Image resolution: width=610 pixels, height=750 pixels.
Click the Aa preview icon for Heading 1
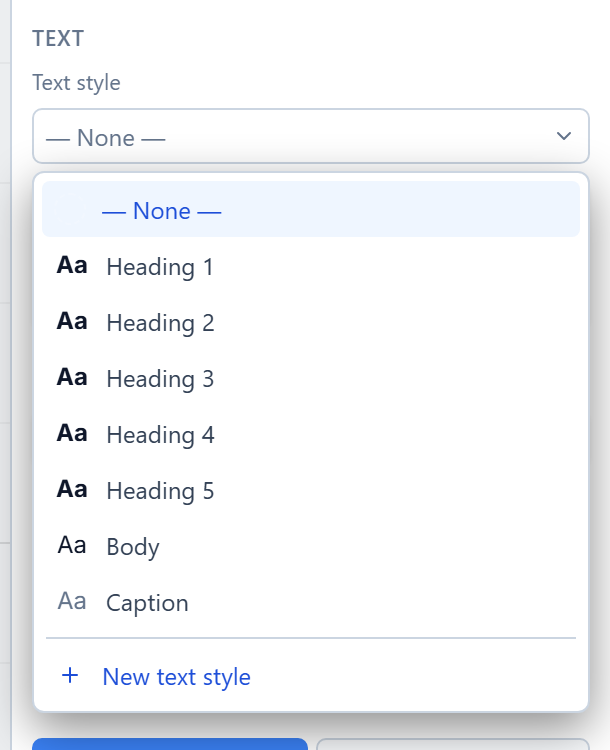72,265
